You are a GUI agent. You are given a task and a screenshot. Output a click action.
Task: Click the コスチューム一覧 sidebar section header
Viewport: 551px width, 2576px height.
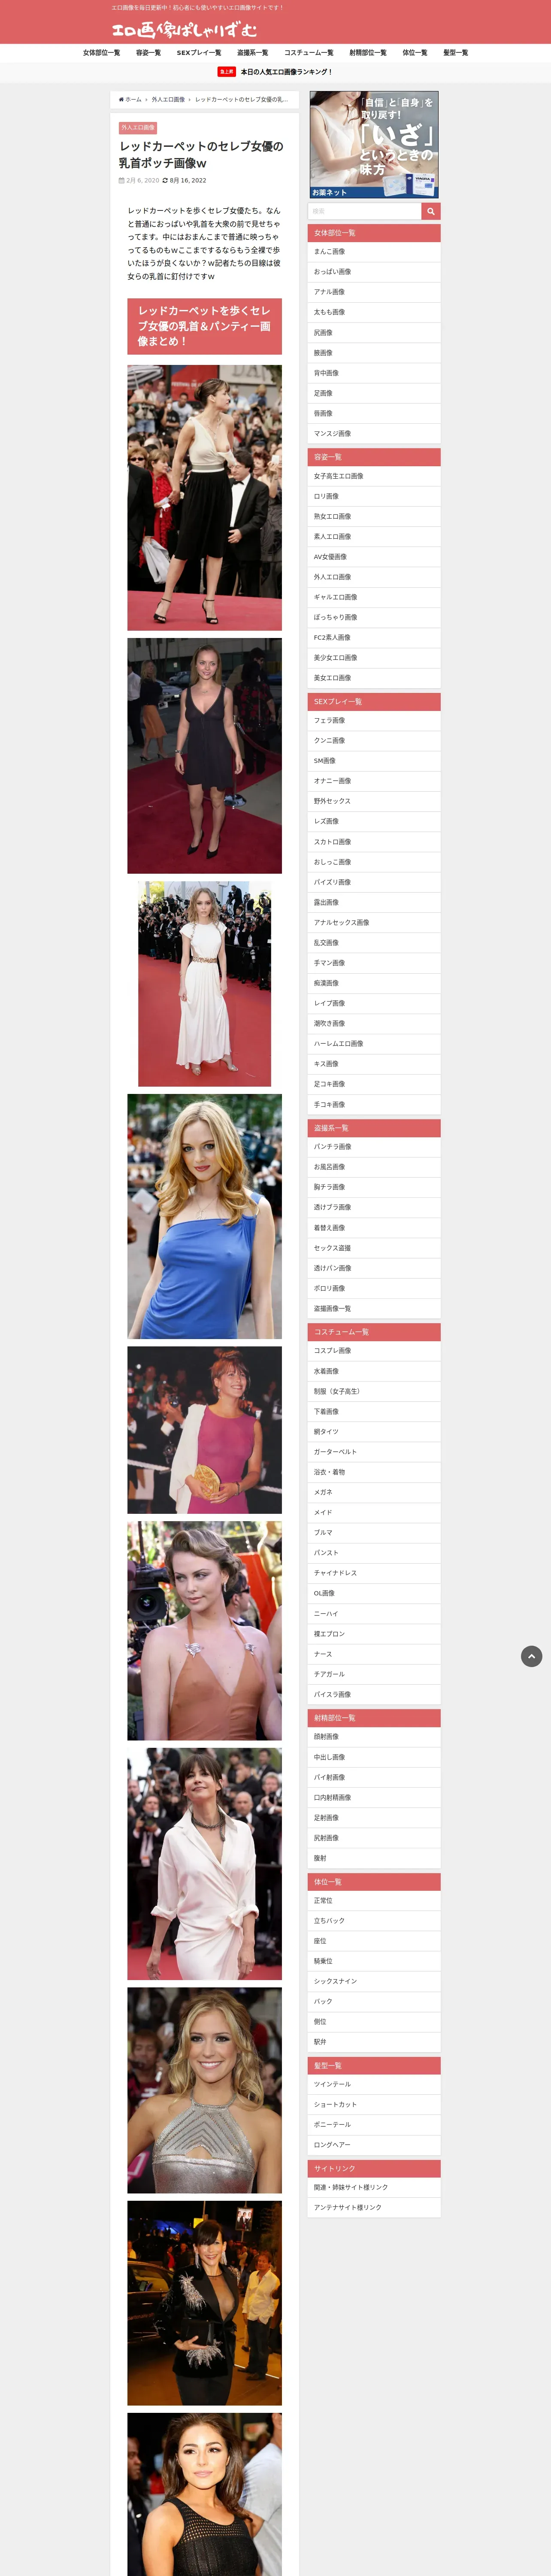374,1332
